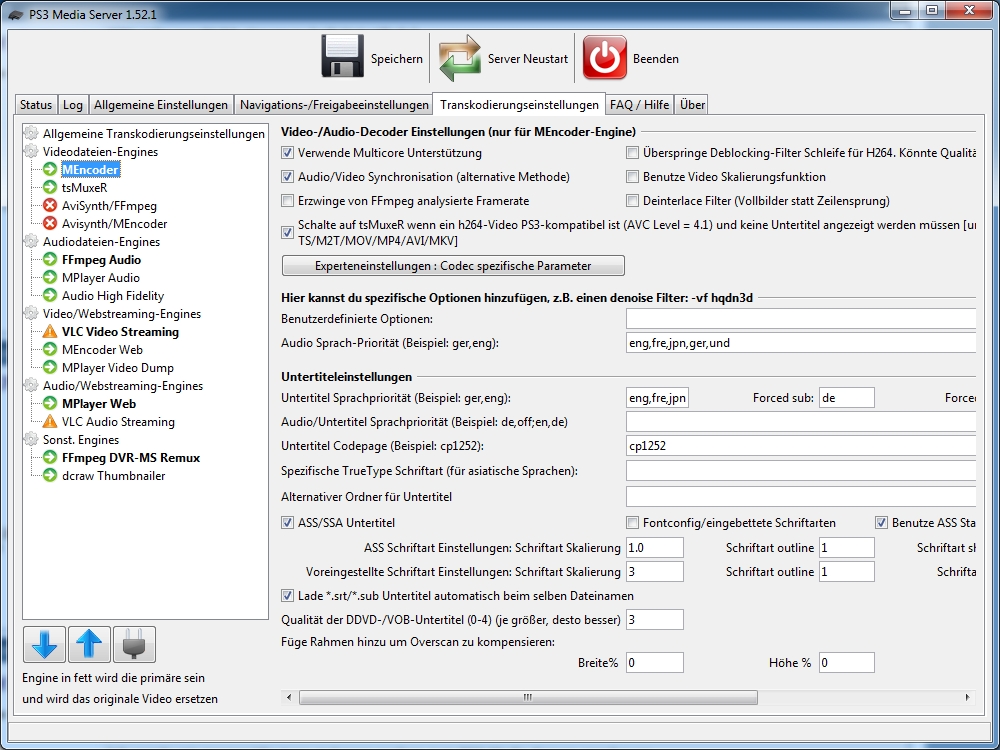Move engine down with blue arrow button

click(44, 645)
